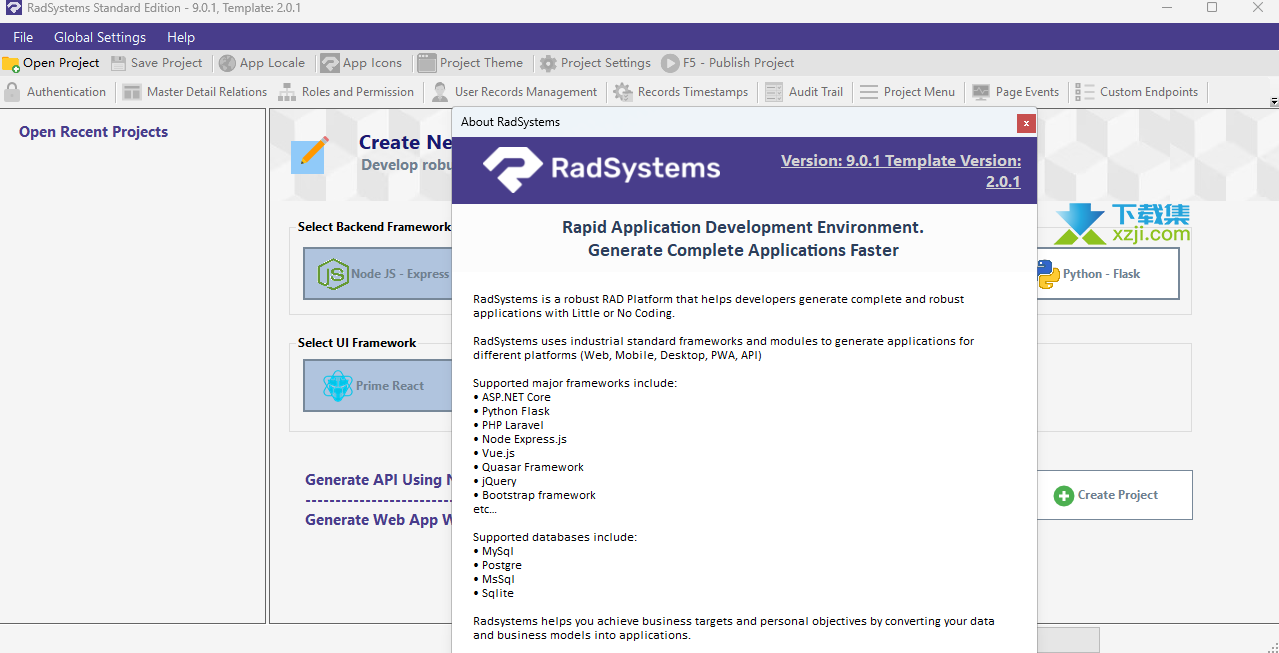Open the App Icons tool

(361, 63)
